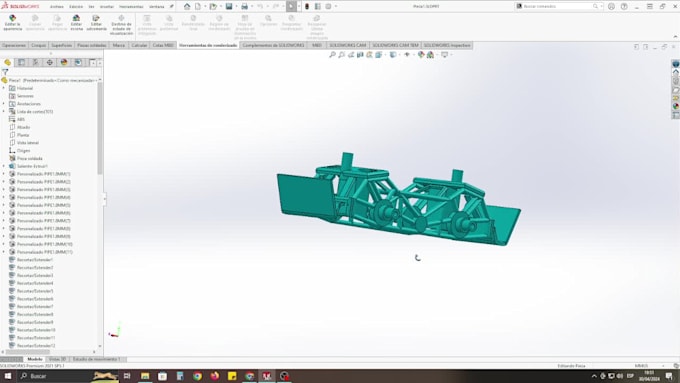Viewport: 680px width, 383px height.
Task: Open Editar la apariencia tool
Action: (x=13, y=22)
